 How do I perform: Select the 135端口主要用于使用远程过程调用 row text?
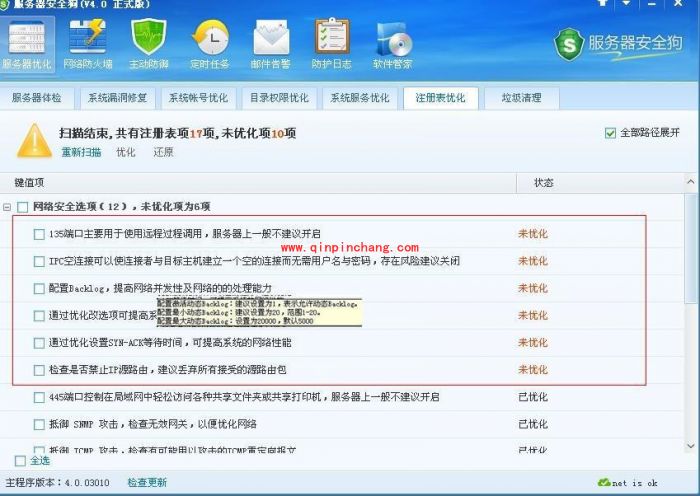[185, 233]
